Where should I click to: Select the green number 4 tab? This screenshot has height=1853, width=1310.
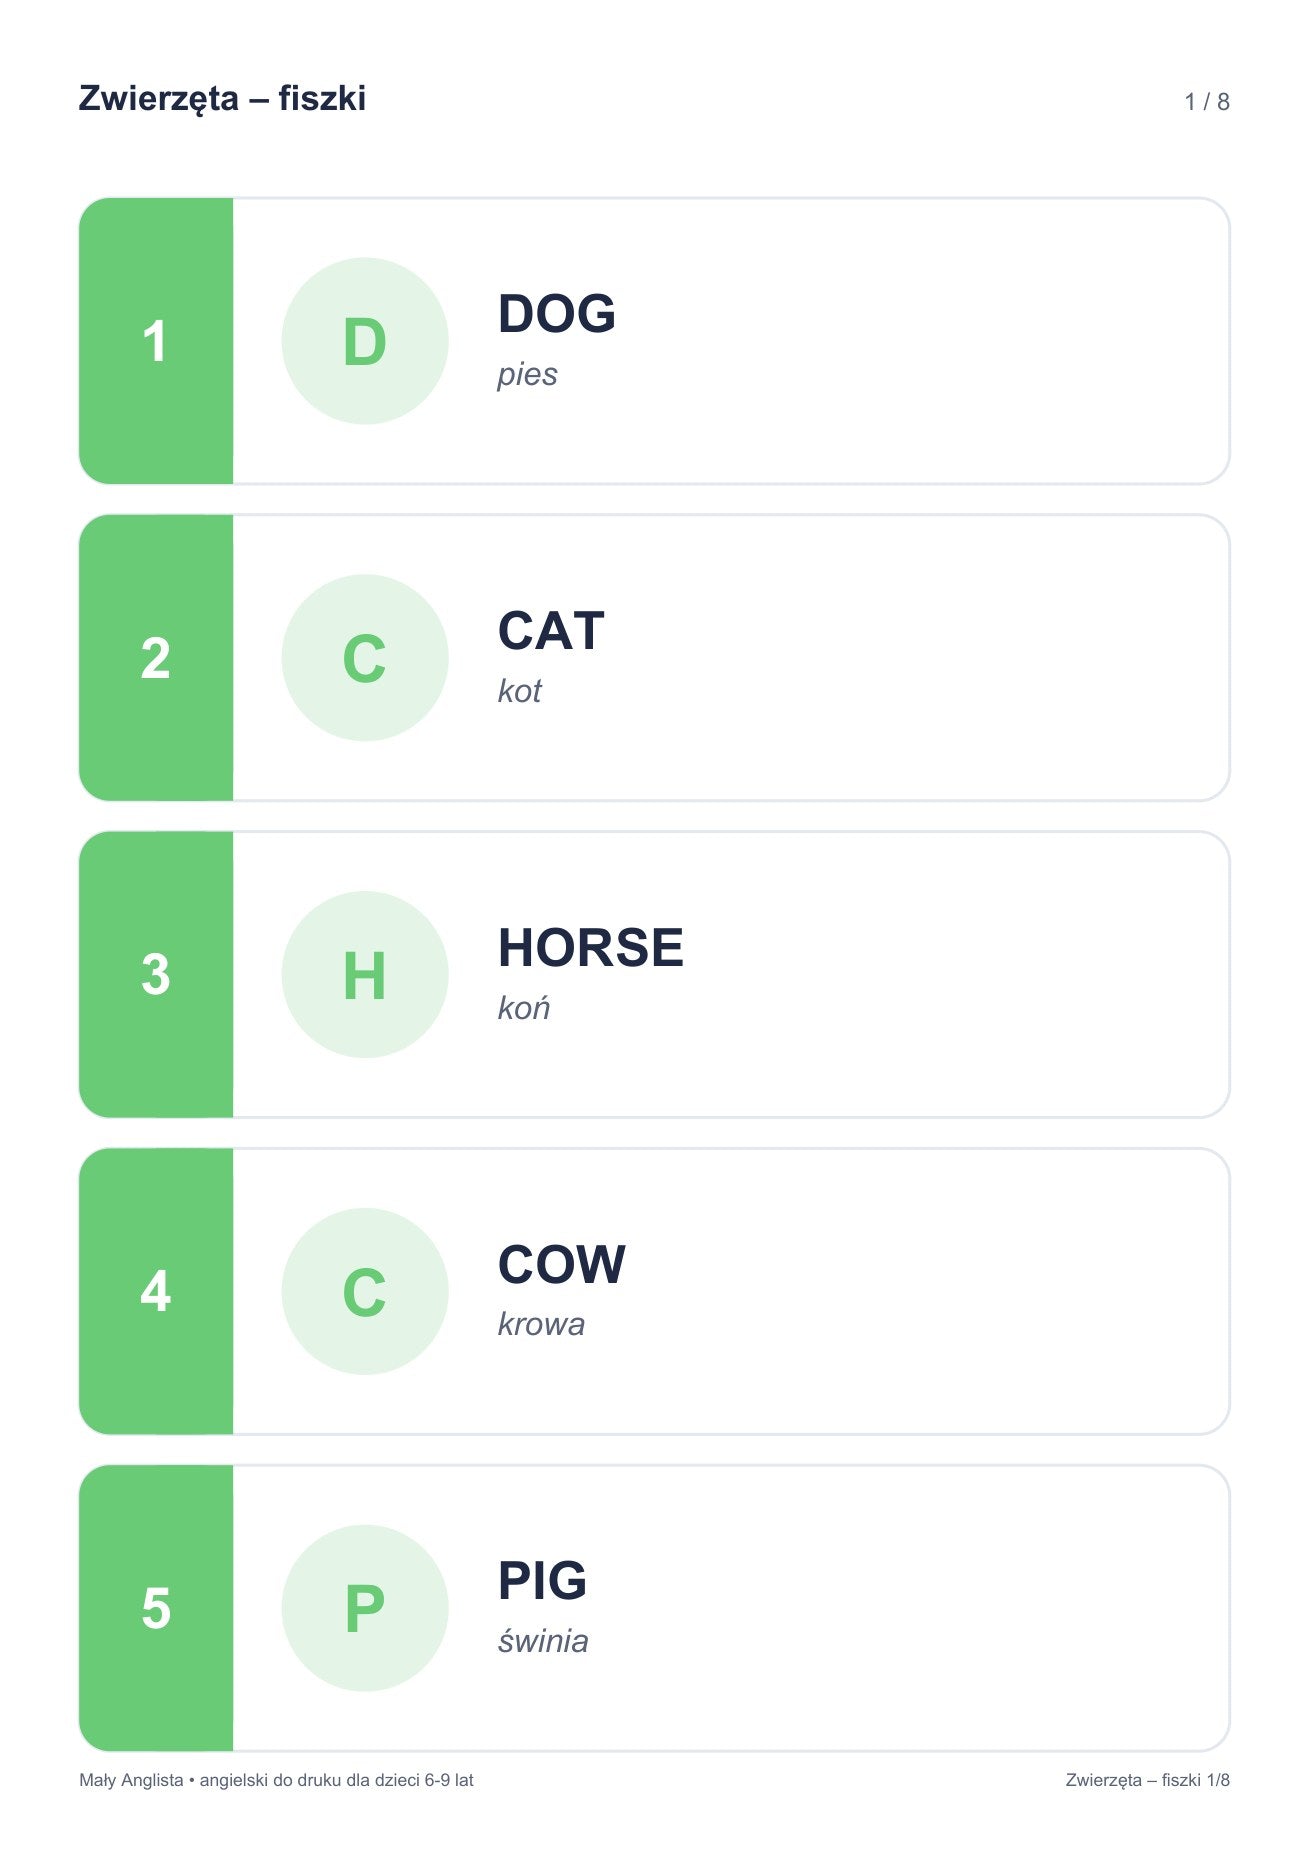tap(156, 1291)
